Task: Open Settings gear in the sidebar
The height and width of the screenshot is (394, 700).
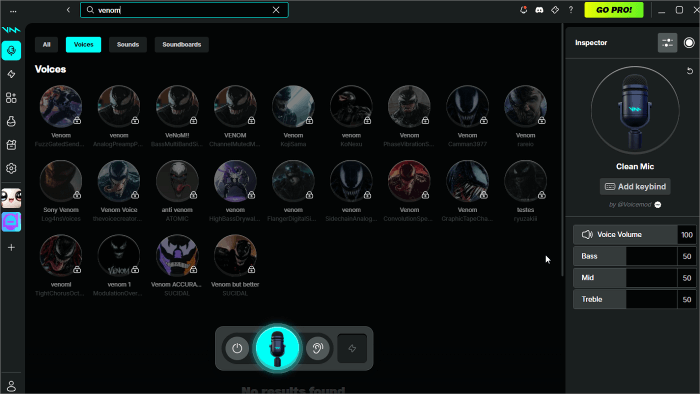Action: (x=11, y=168)
